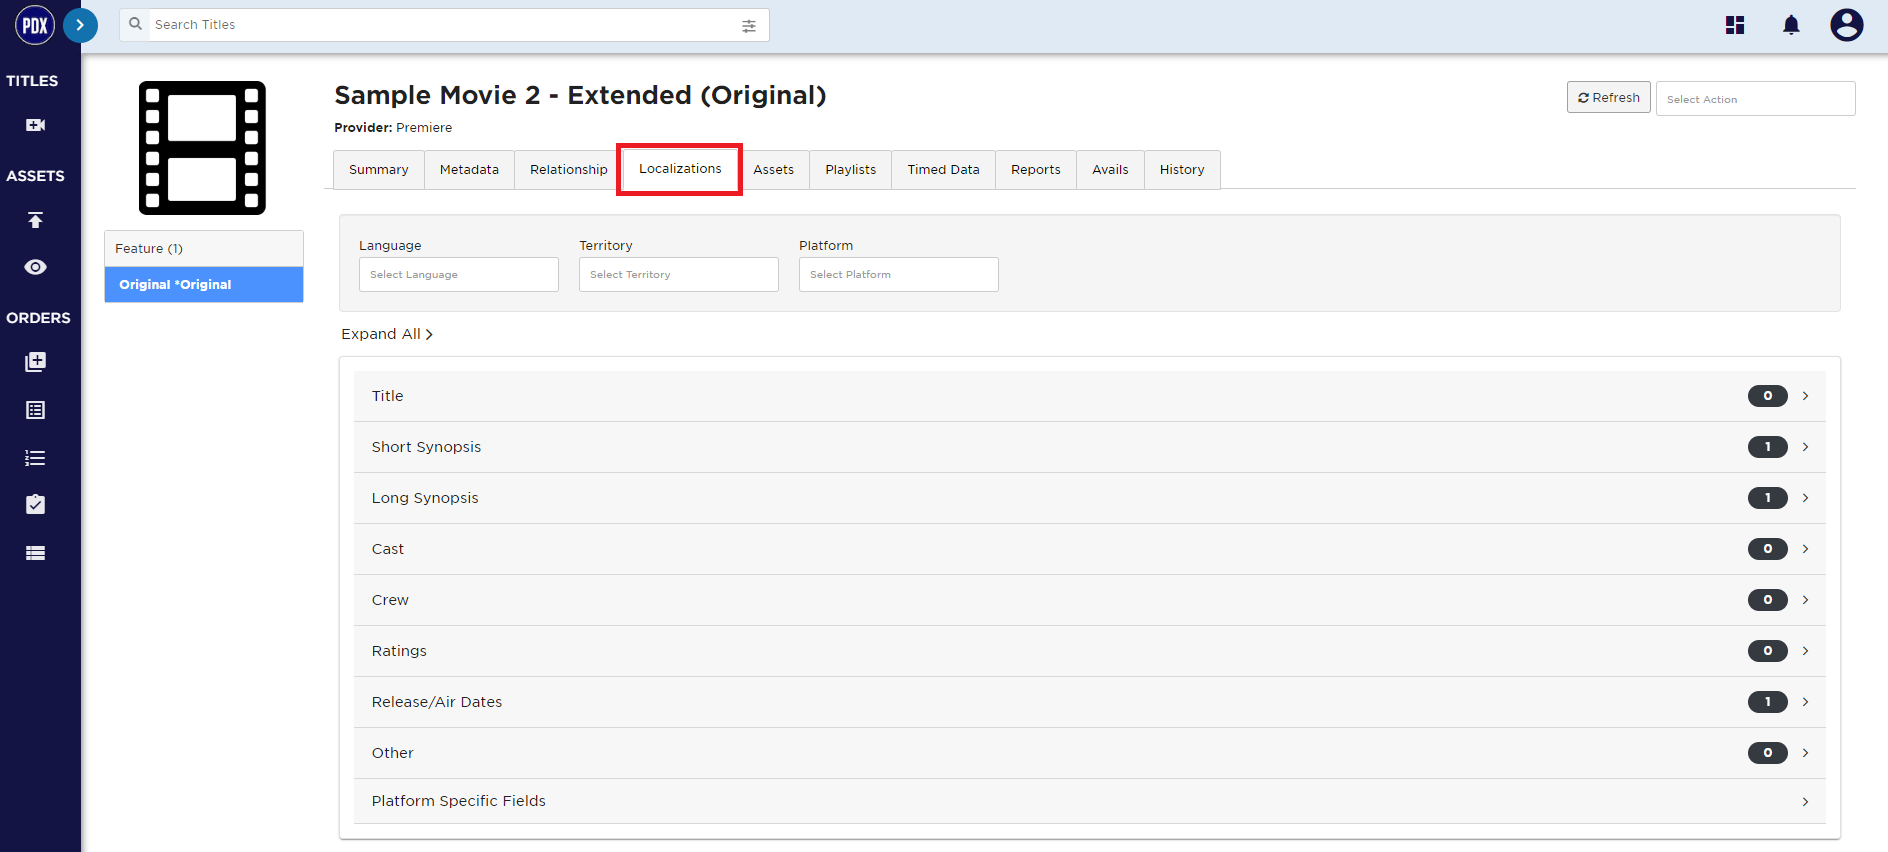The width and height of the screenshot is (1888, 852).
Task: Open the History tab
Action: coord(1182,170)
